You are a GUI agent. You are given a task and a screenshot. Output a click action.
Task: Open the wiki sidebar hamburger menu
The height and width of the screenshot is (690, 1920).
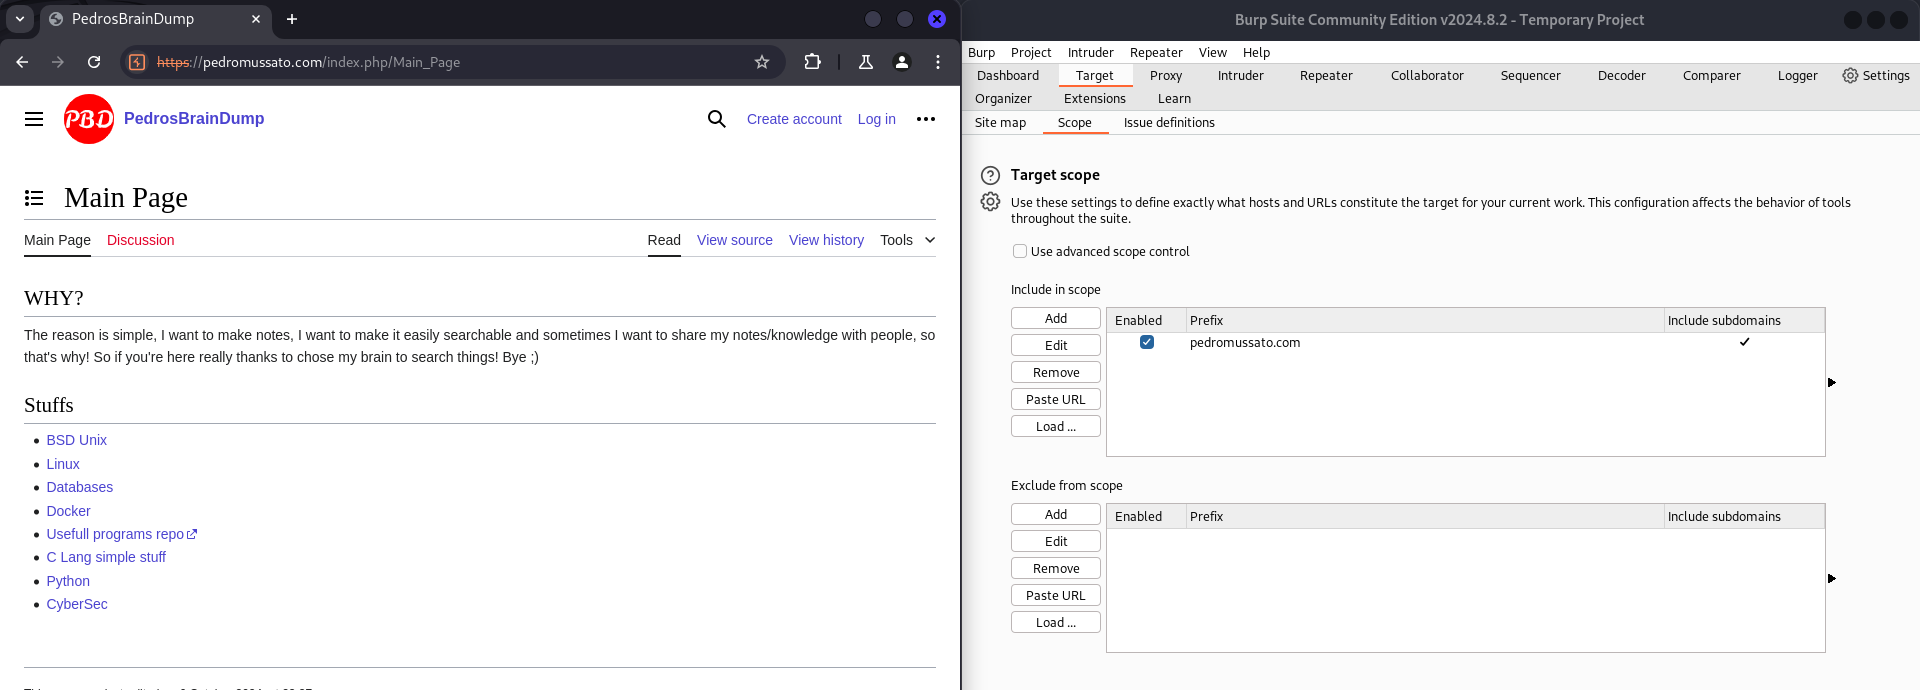34,119
